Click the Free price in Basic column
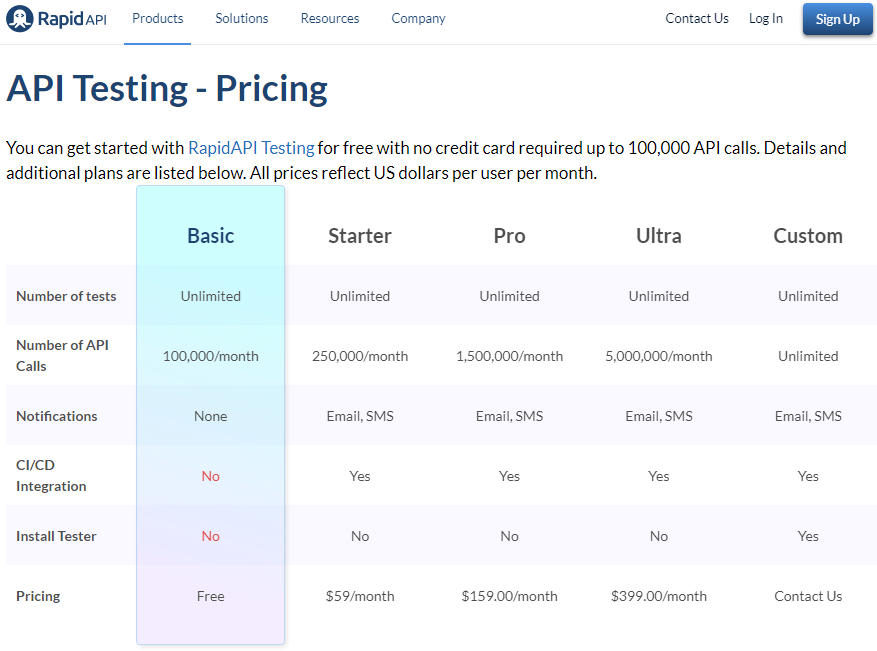The height and width of the screenshot is (651, 877). coord(210,596)
